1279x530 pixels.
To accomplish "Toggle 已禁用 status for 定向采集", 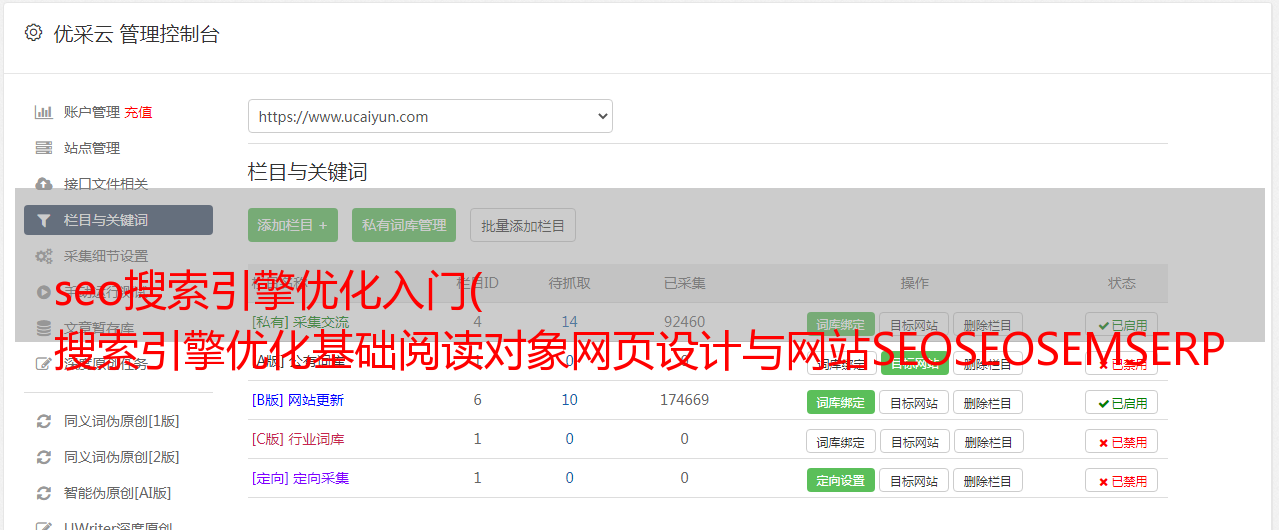I will 1122,480.
